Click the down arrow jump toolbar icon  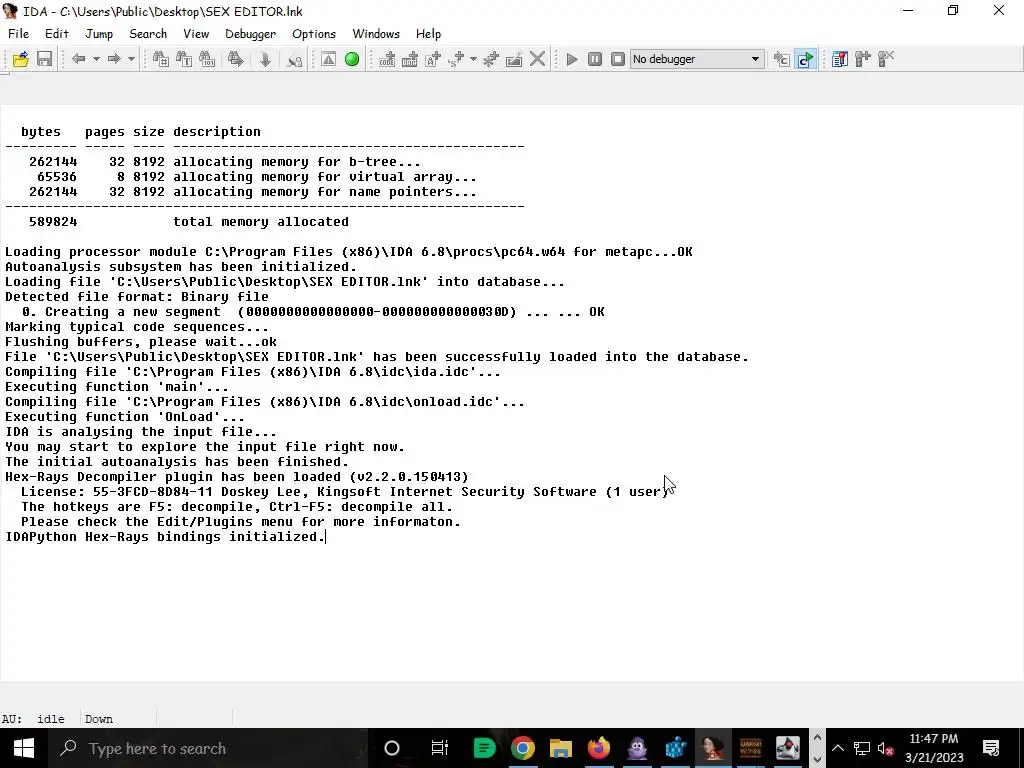[265, 59]
